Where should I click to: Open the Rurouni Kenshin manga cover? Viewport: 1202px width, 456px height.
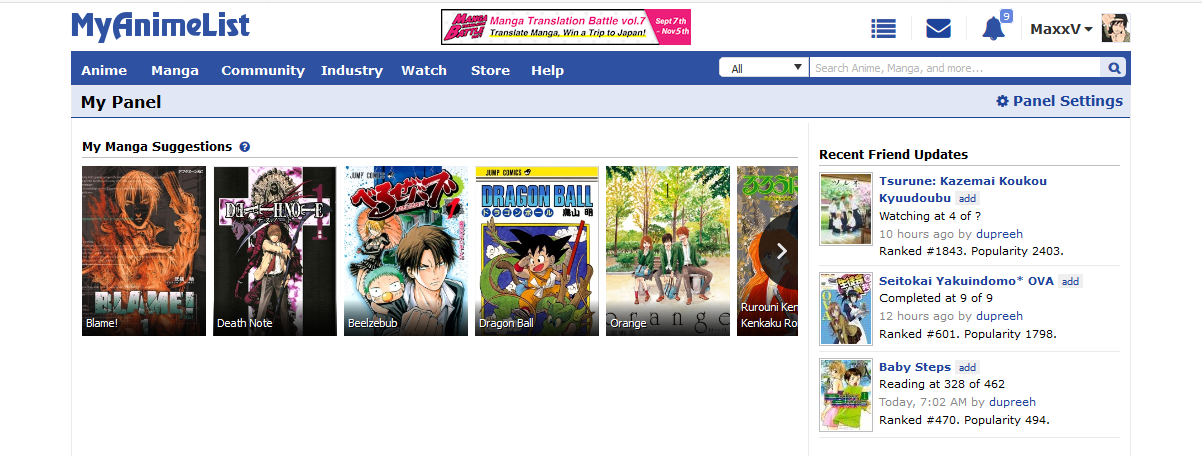(x=767, y=251)
